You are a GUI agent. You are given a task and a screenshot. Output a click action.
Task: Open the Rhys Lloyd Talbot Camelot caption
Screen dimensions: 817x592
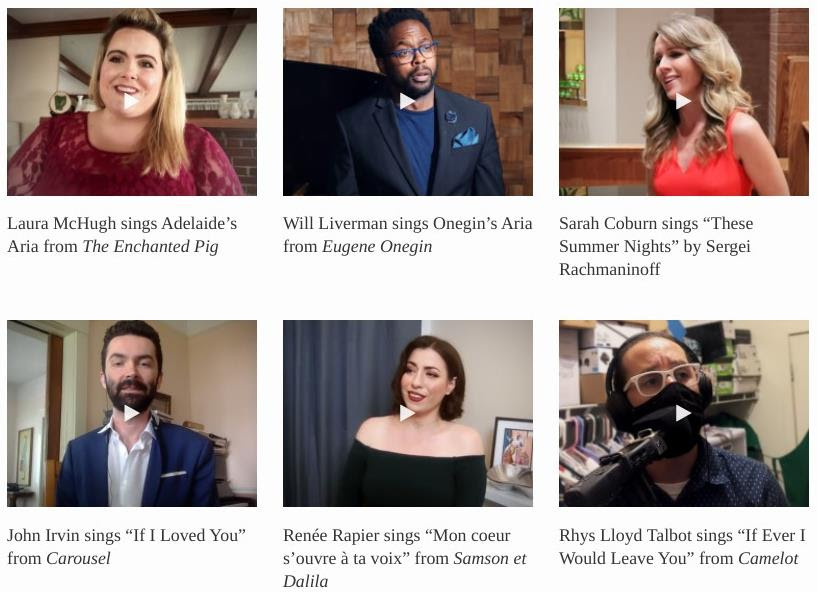coord(682,547)
